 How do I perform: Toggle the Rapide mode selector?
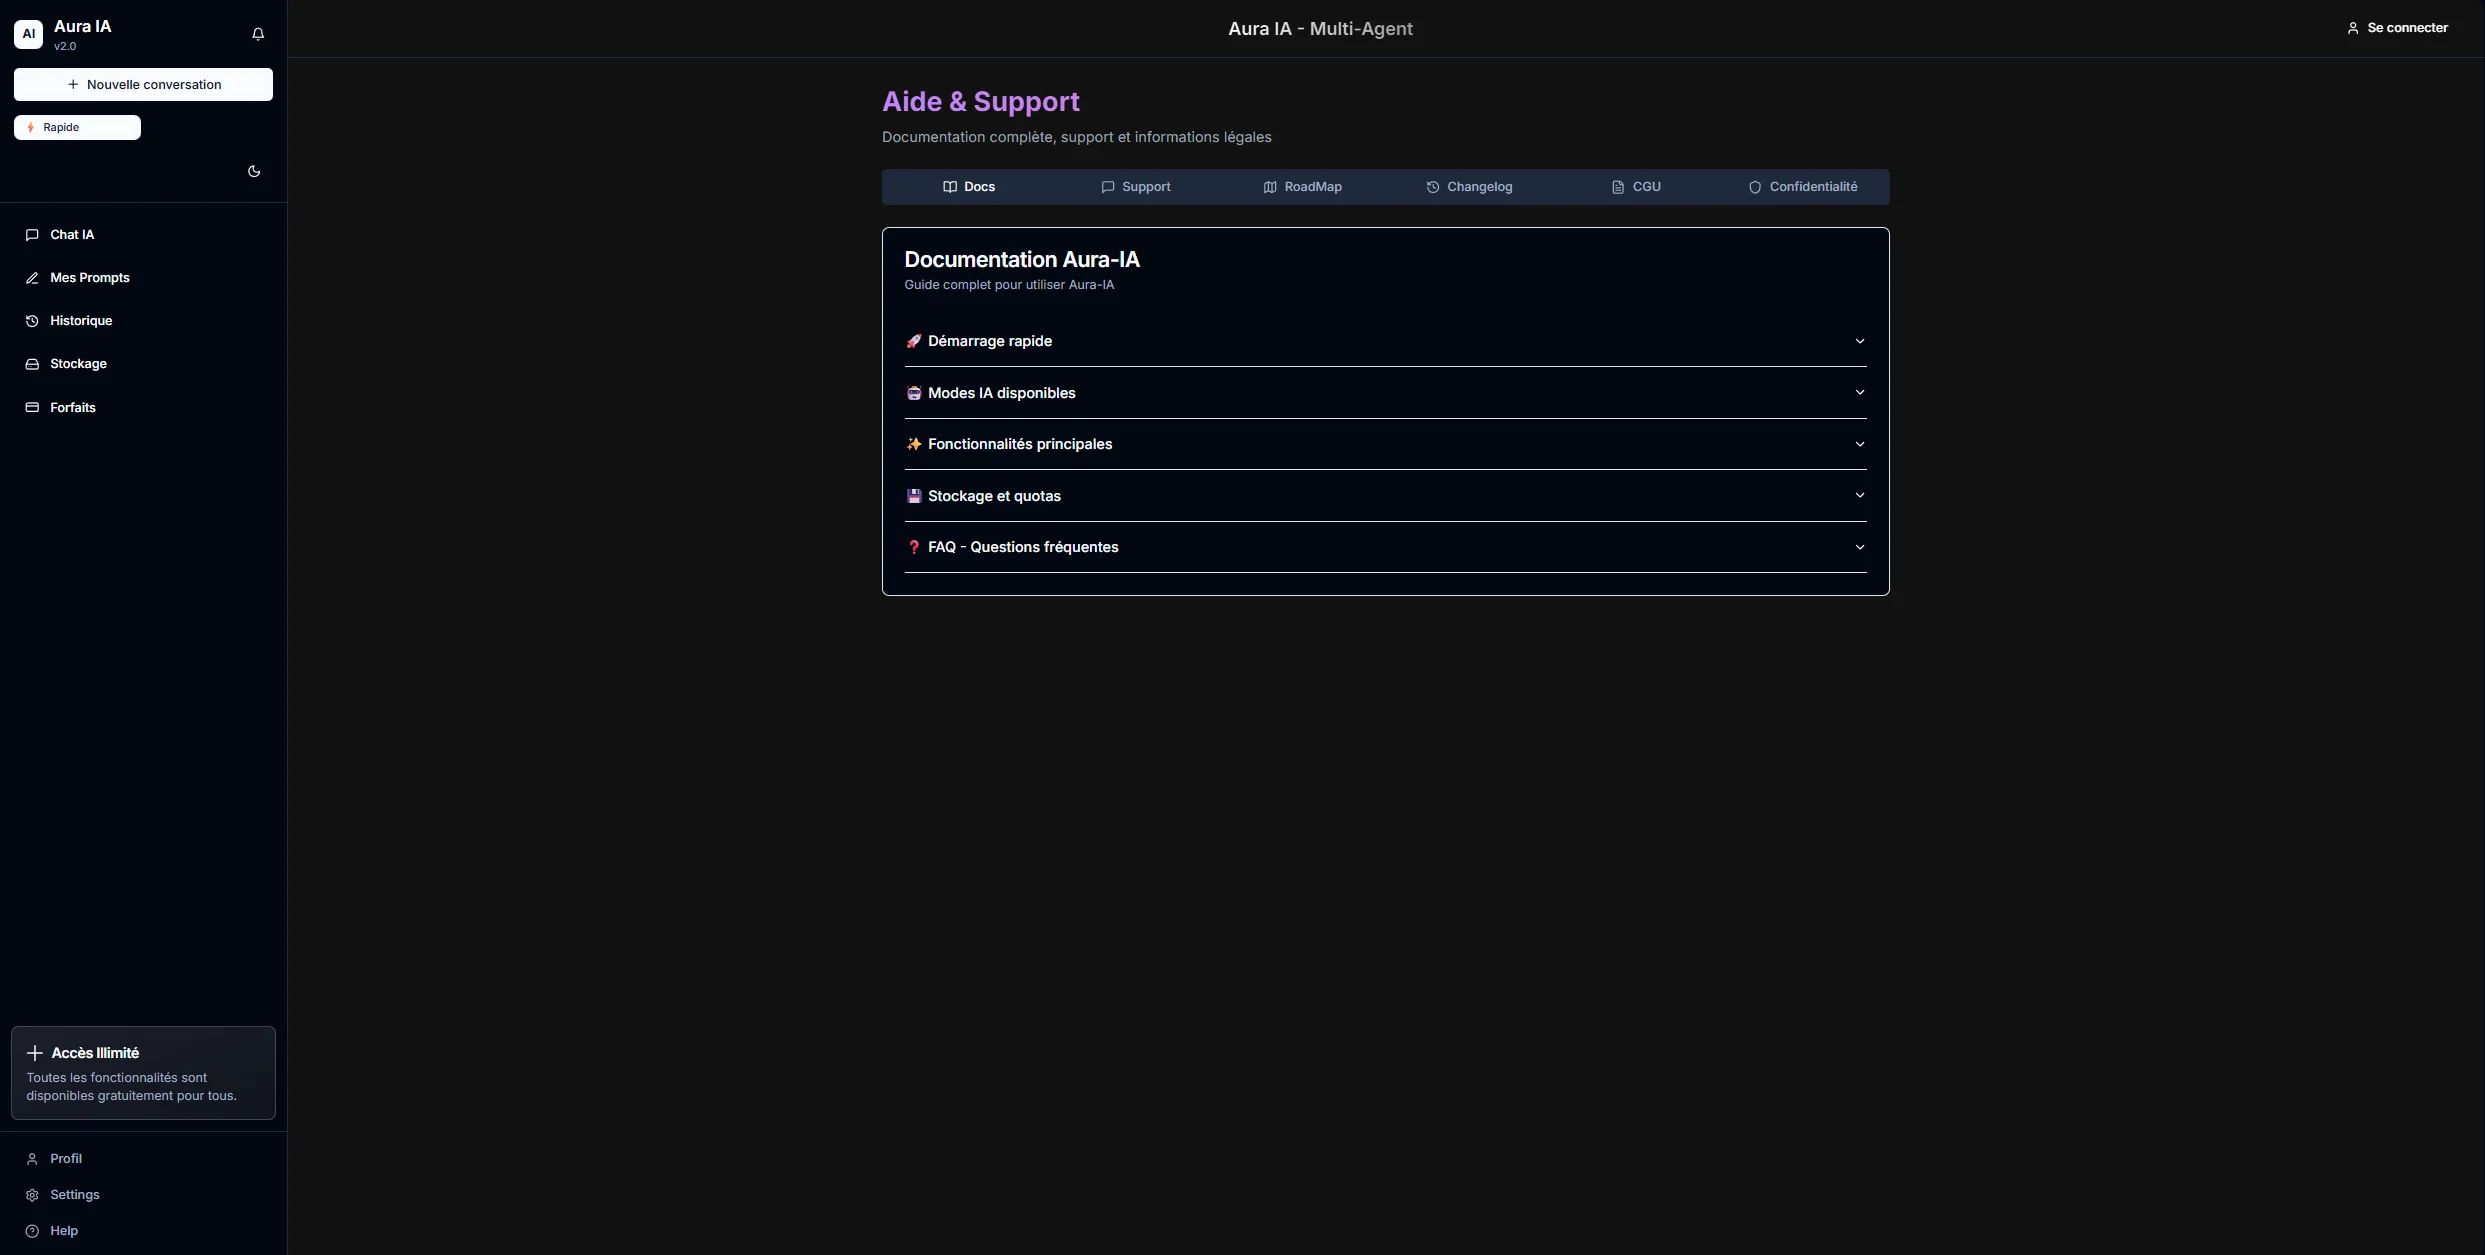pos(77,128)
